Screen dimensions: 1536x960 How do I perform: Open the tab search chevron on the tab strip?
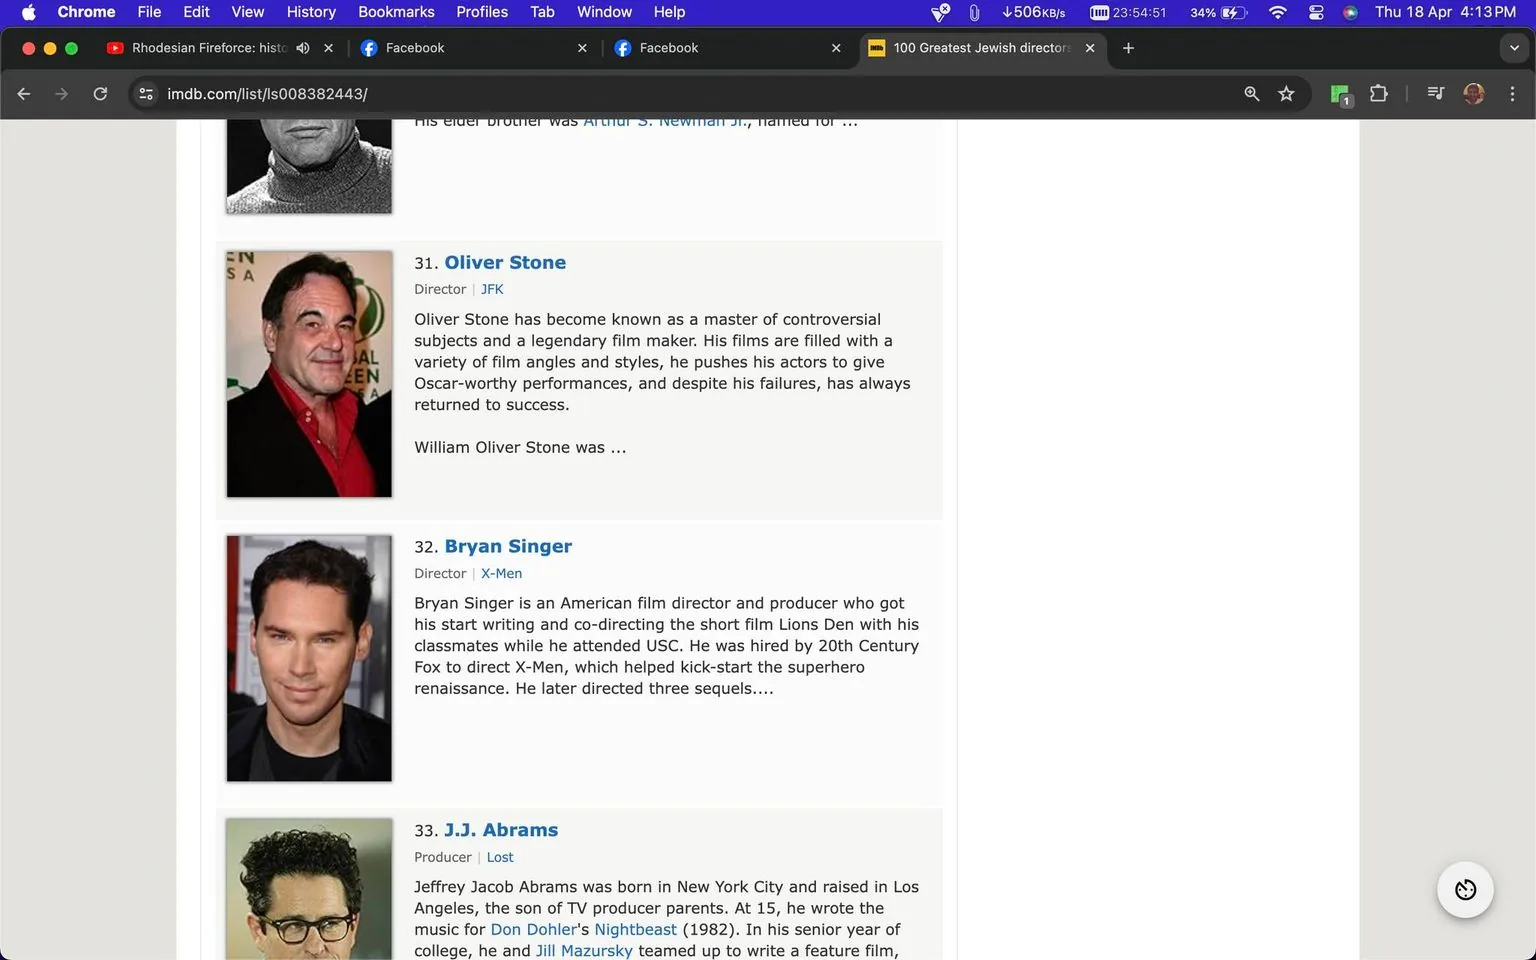[x=1513, y=47]
